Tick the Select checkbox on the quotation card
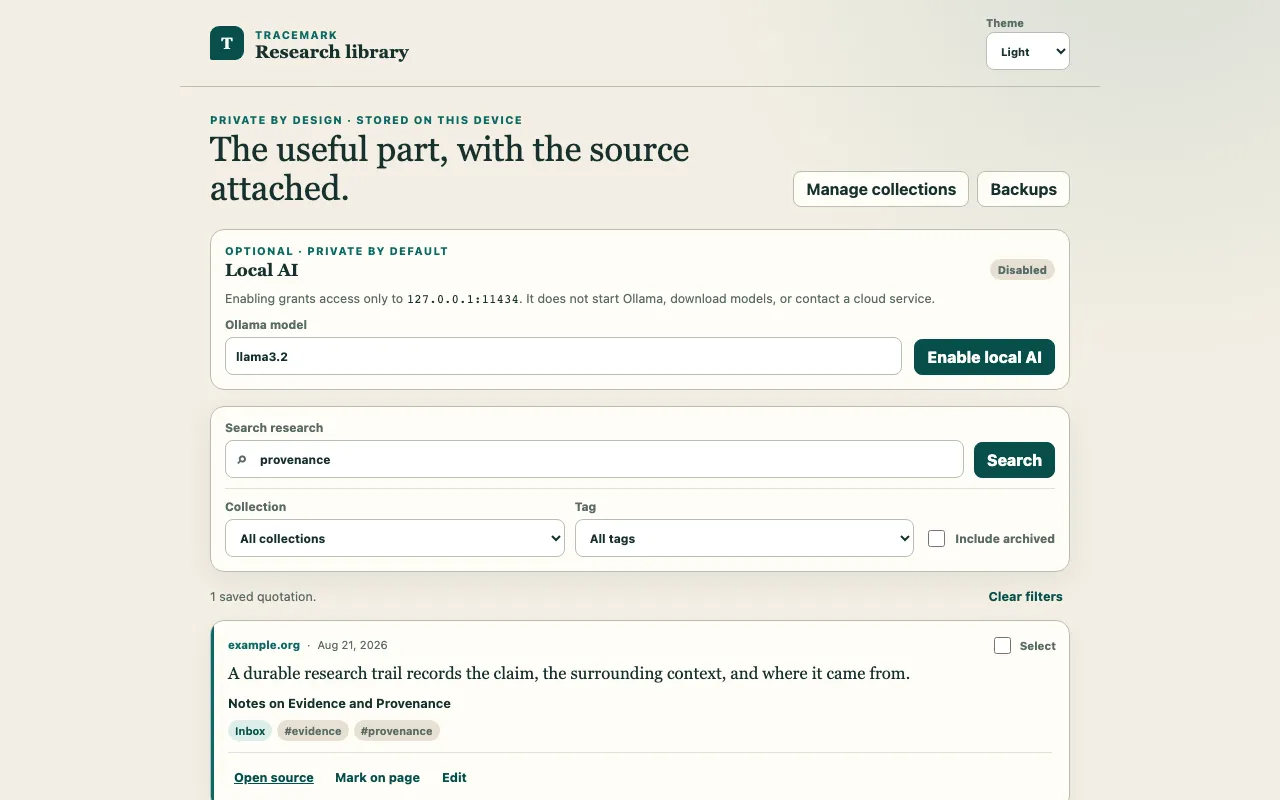The height and width of the screenshot is (800, 1280). click(x=1002, y=646)
